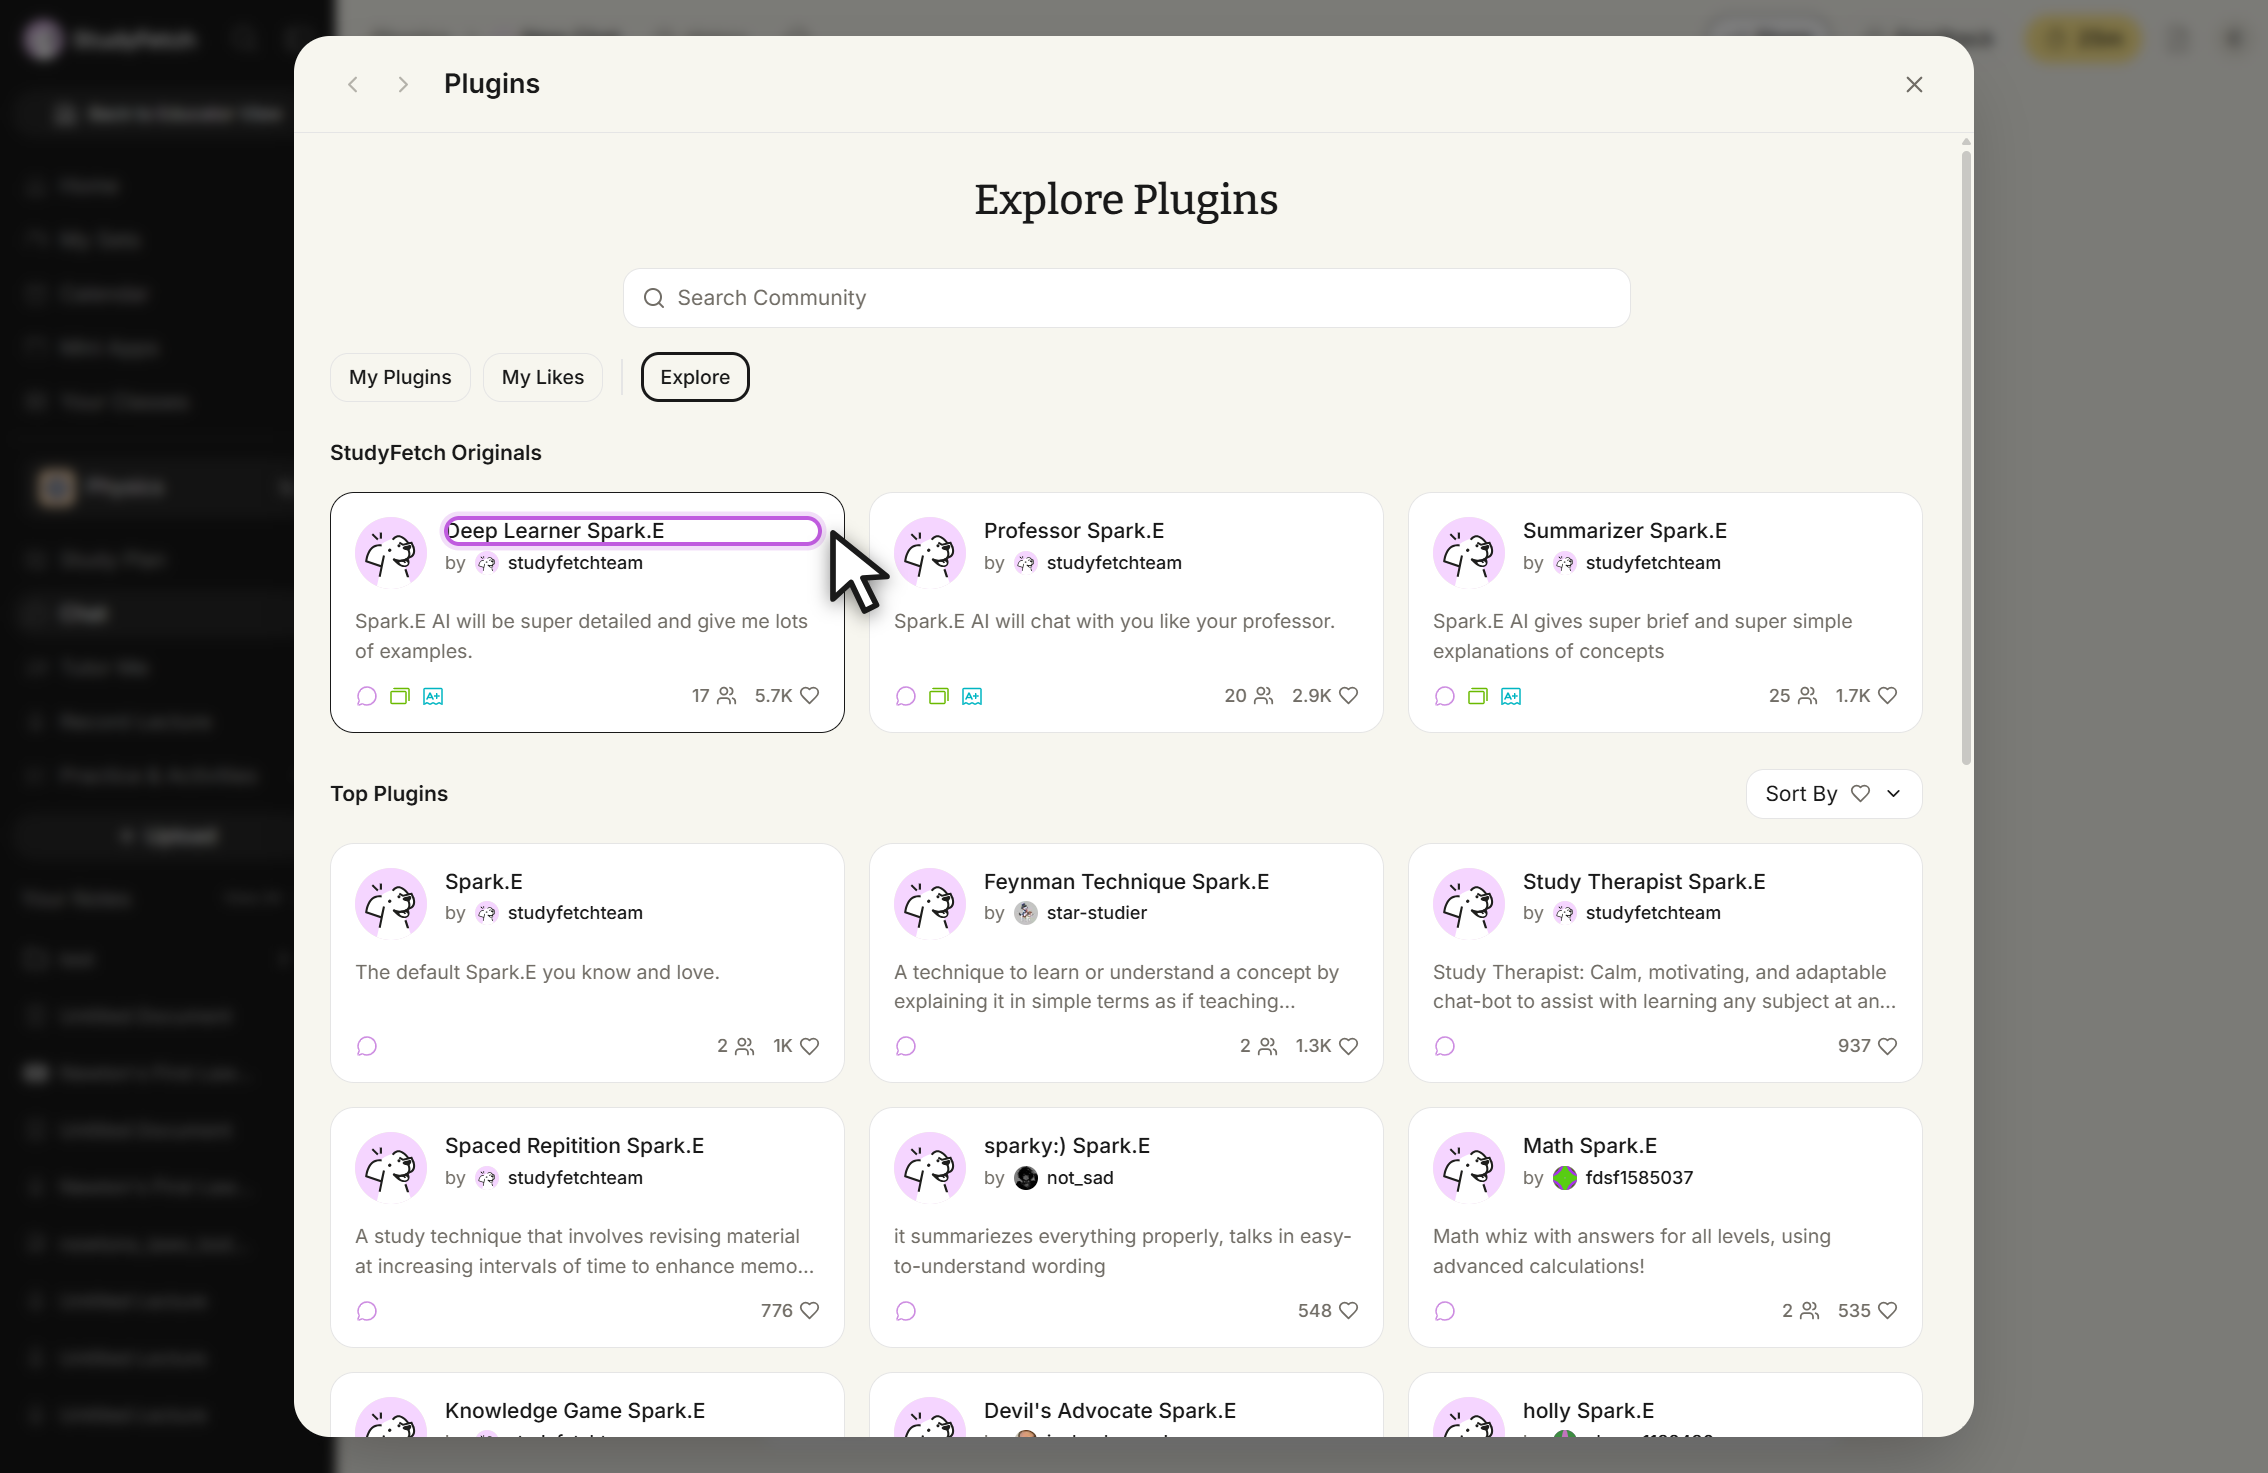The width and height of the screenshot is (2268, 1473).
Task: Click users icon on Feynman Technique card
Action: 1267,1046
